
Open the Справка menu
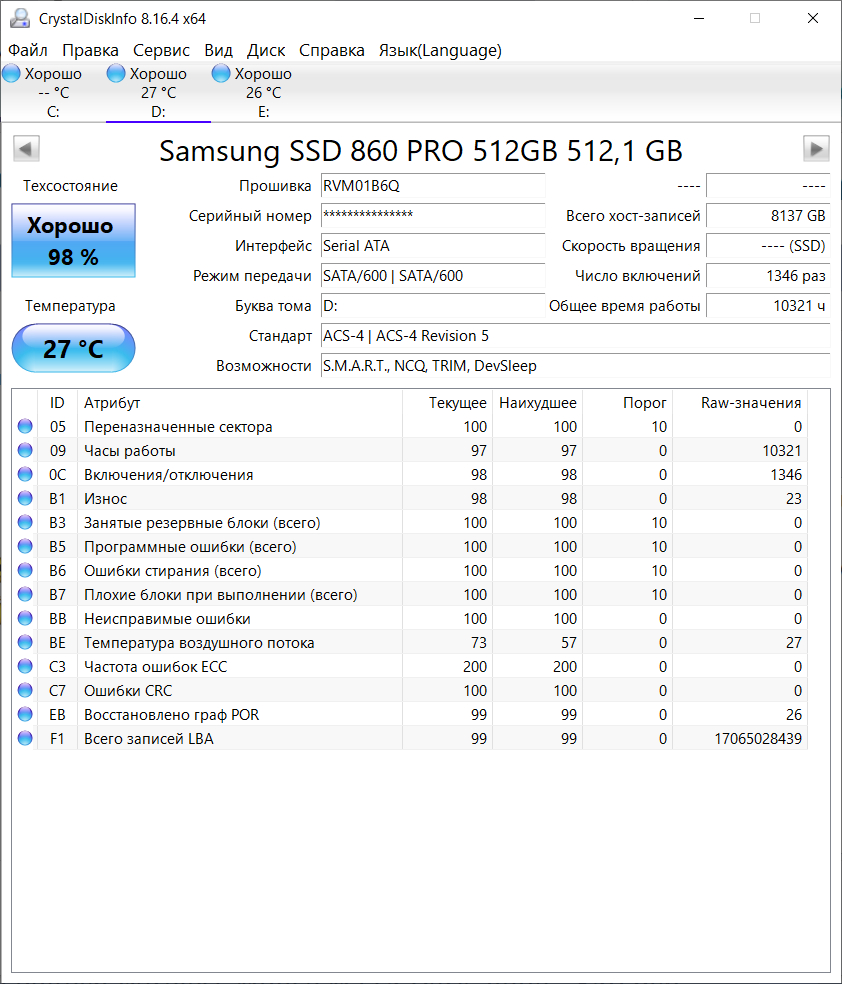(331, 50)
